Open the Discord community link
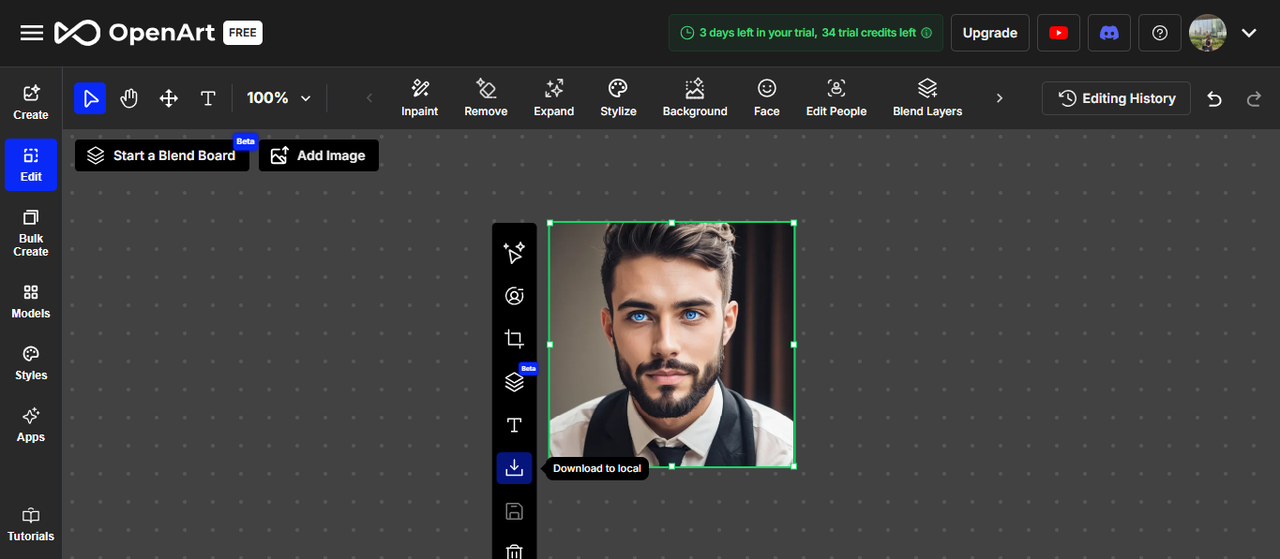 [x=1109, y=33]
